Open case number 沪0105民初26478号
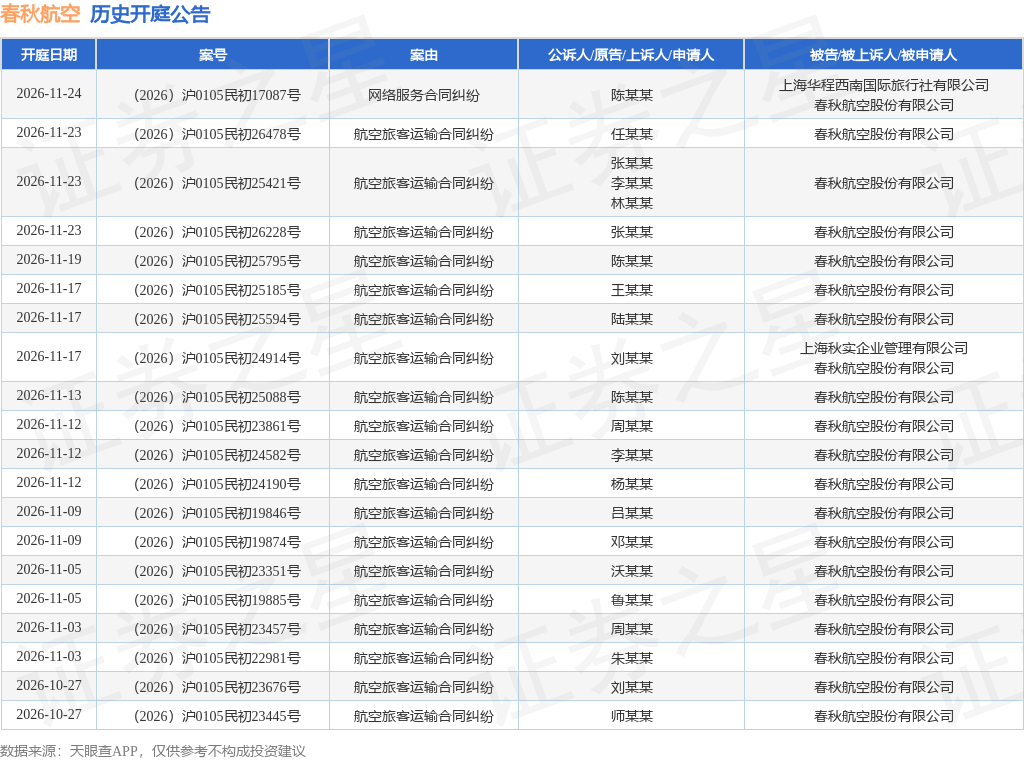 217,135
